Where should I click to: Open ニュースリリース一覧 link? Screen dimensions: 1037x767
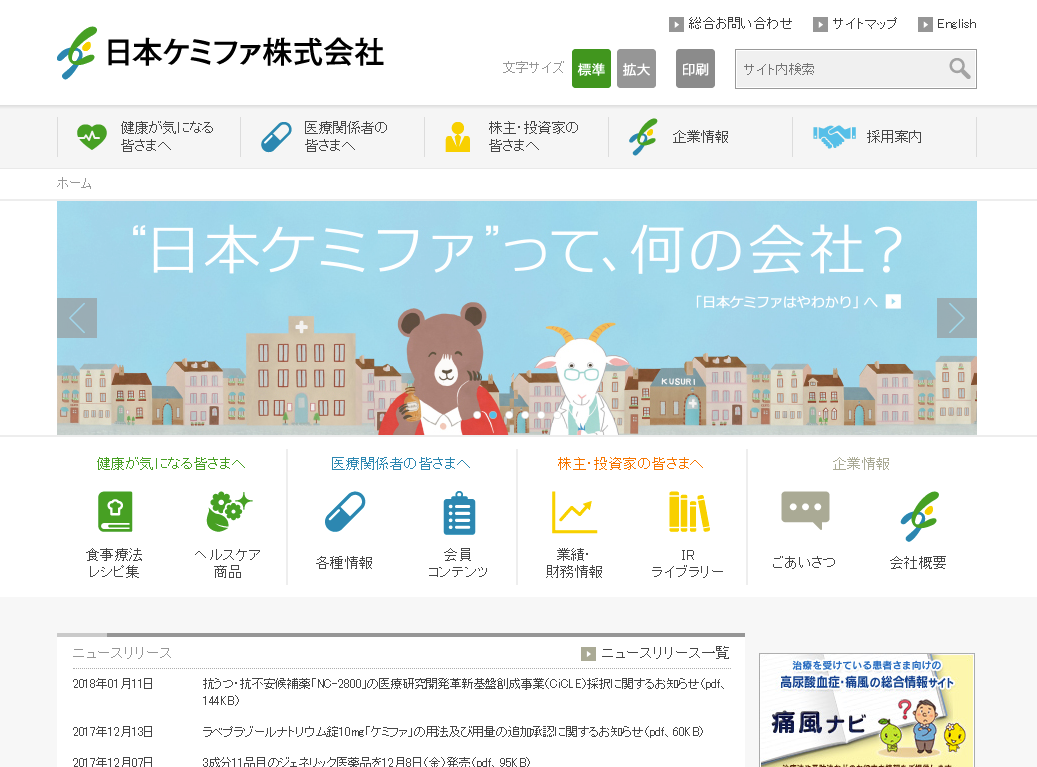(665, 653)
